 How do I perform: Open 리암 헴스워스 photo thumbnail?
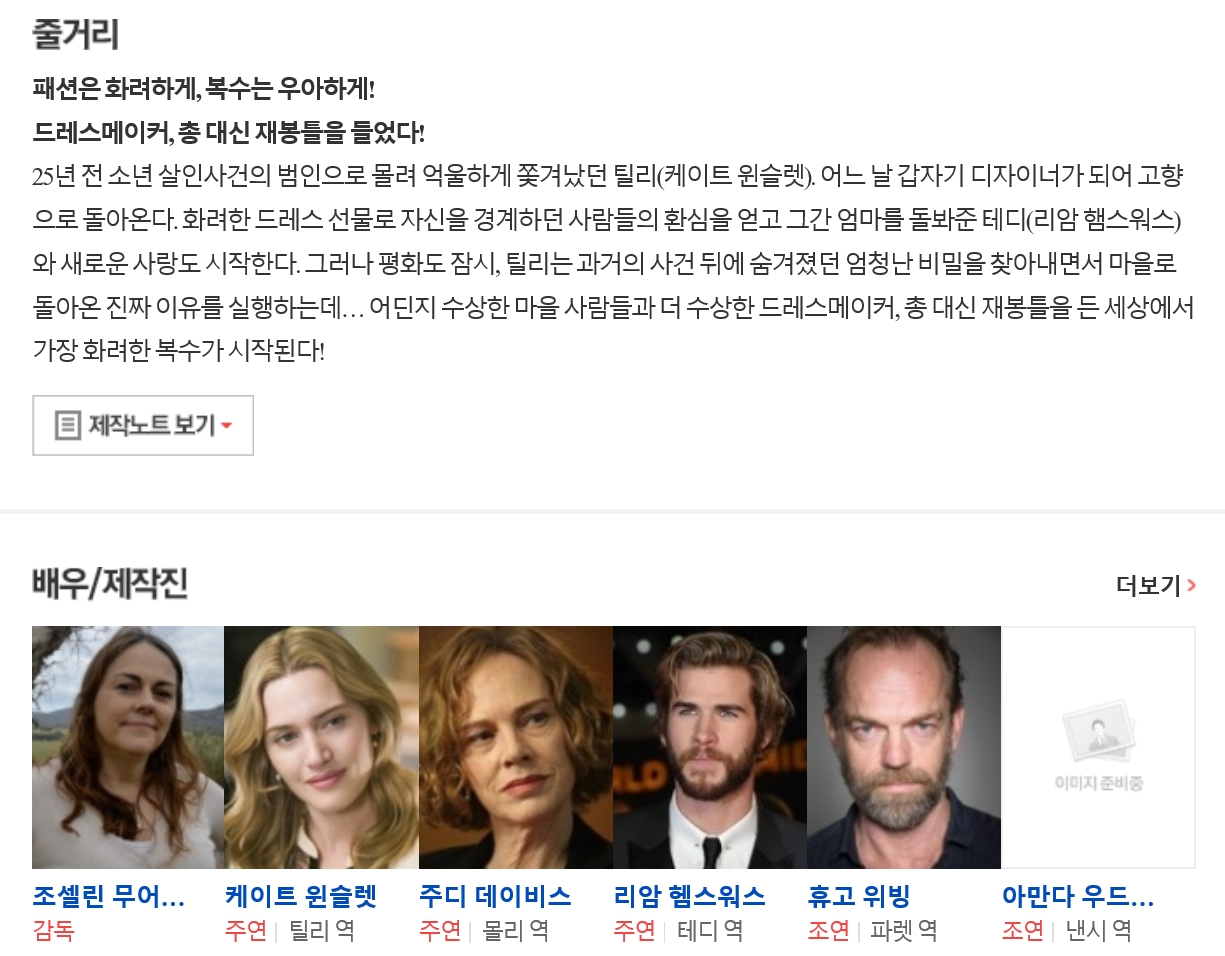pos(710,747)
